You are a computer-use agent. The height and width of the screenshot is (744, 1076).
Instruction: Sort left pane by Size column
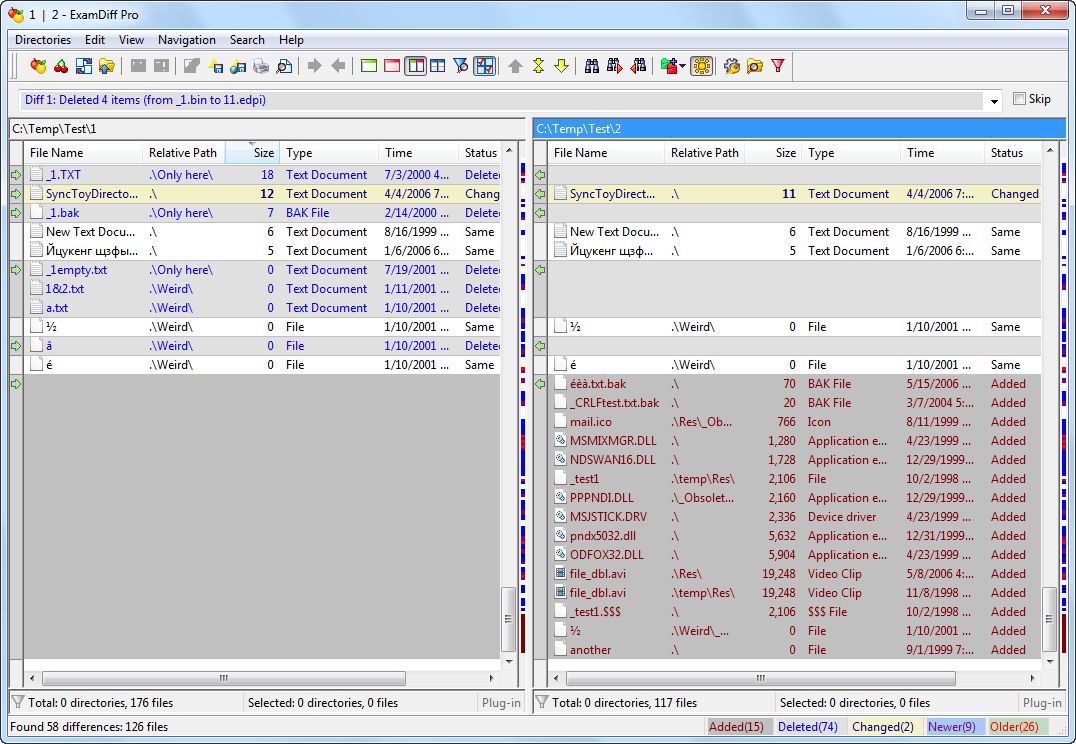253,152
